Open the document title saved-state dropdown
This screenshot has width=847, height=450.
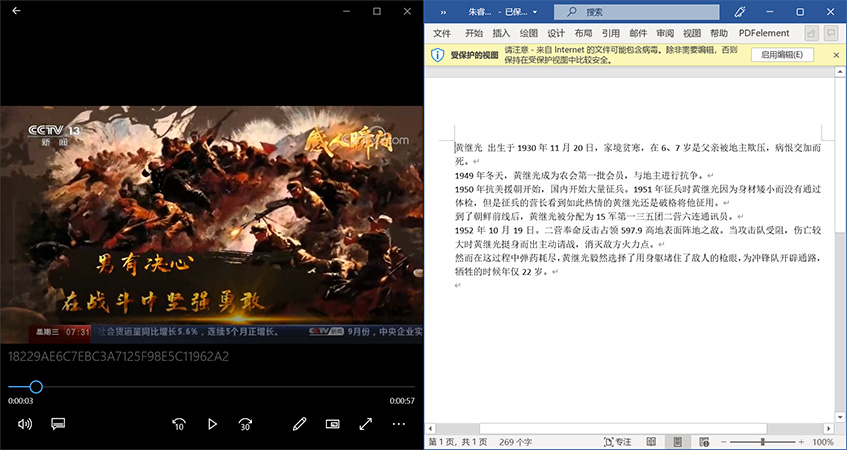pos(535,12)
